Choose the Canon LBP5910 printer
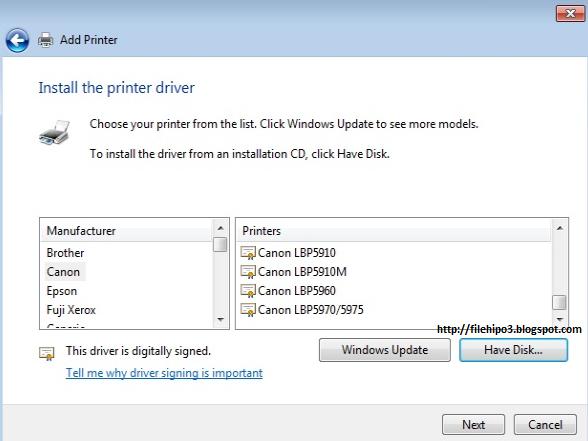This screenshot has height=441, width=588. (x=296, y=253)
